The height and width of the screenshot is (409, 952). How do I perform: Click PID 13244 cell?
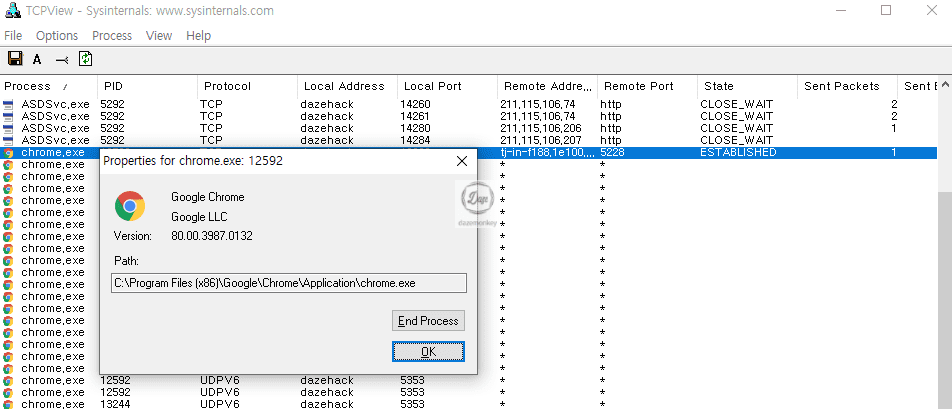(115, 404)
